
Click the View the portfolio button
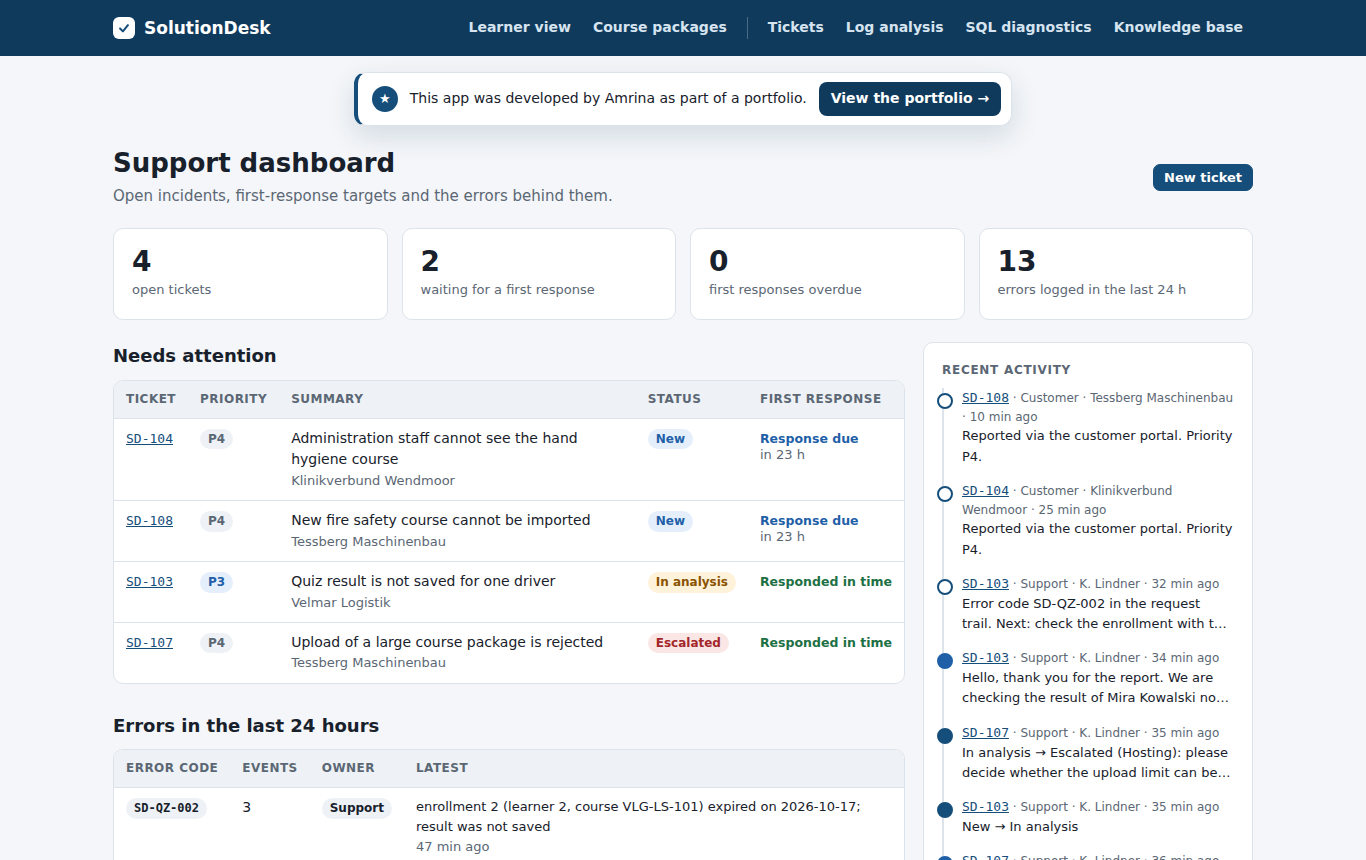tap(910, 99)
